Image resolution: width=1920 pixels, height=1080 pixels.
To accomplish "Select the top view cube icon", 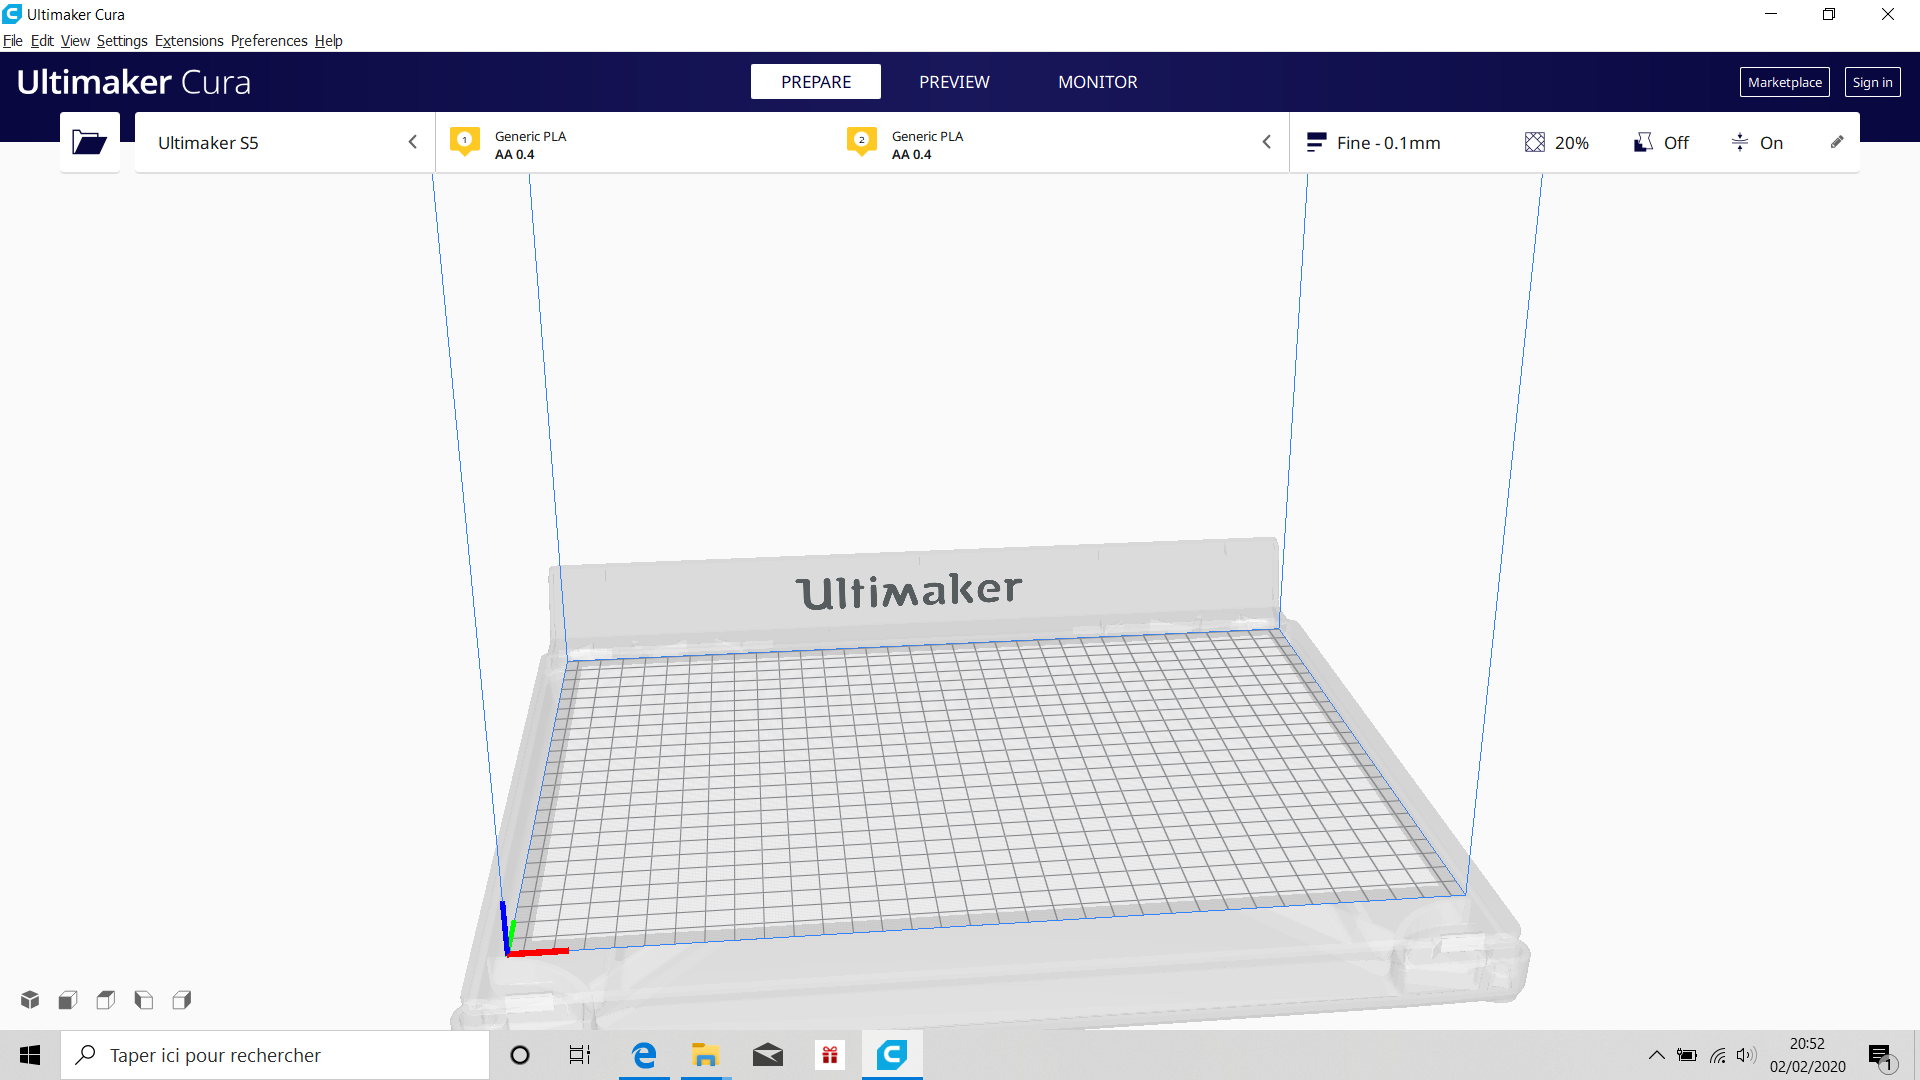I will [x=106, y=999].
